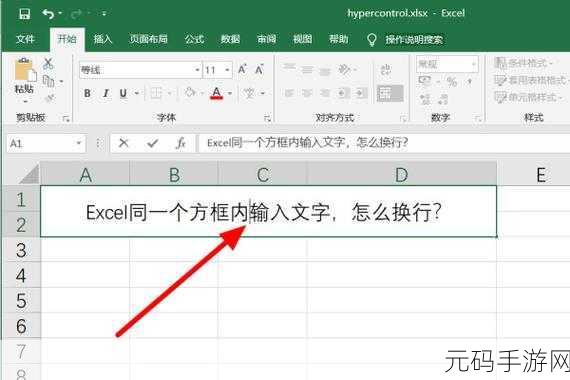570x380 pixels.
Task: Click the Align Right icon
Action: [x=325, y=94]
